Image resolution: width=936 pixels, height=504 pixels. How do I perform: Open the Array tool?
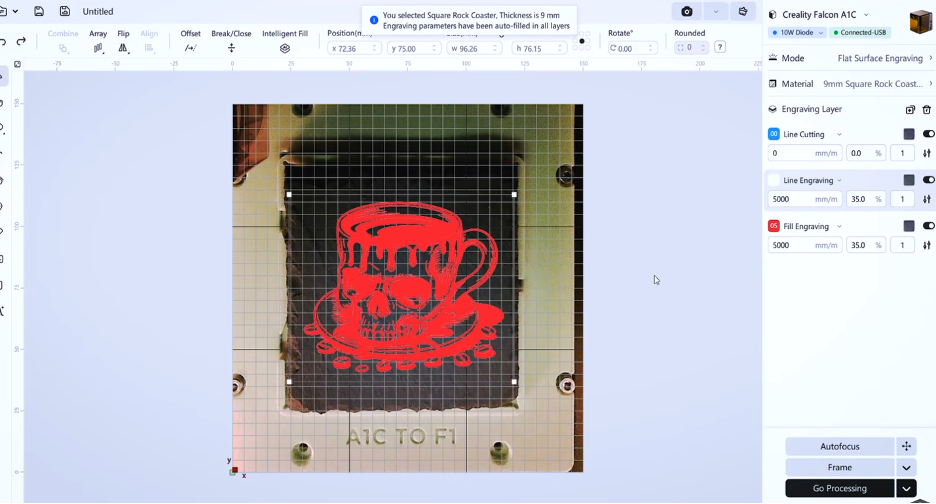click(x=98, y=41)
